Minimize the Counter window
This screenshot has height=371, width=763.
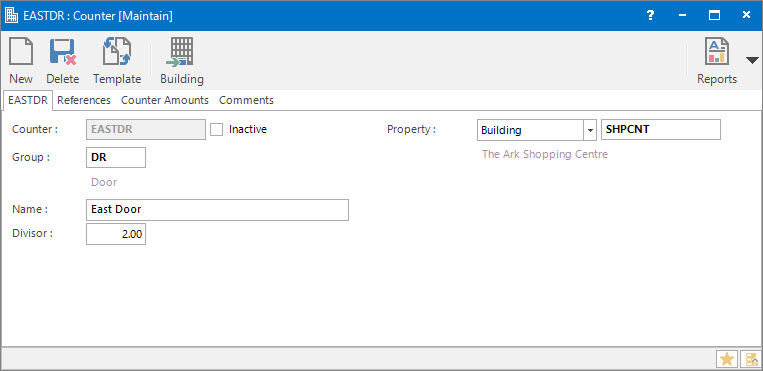point(683,15)
